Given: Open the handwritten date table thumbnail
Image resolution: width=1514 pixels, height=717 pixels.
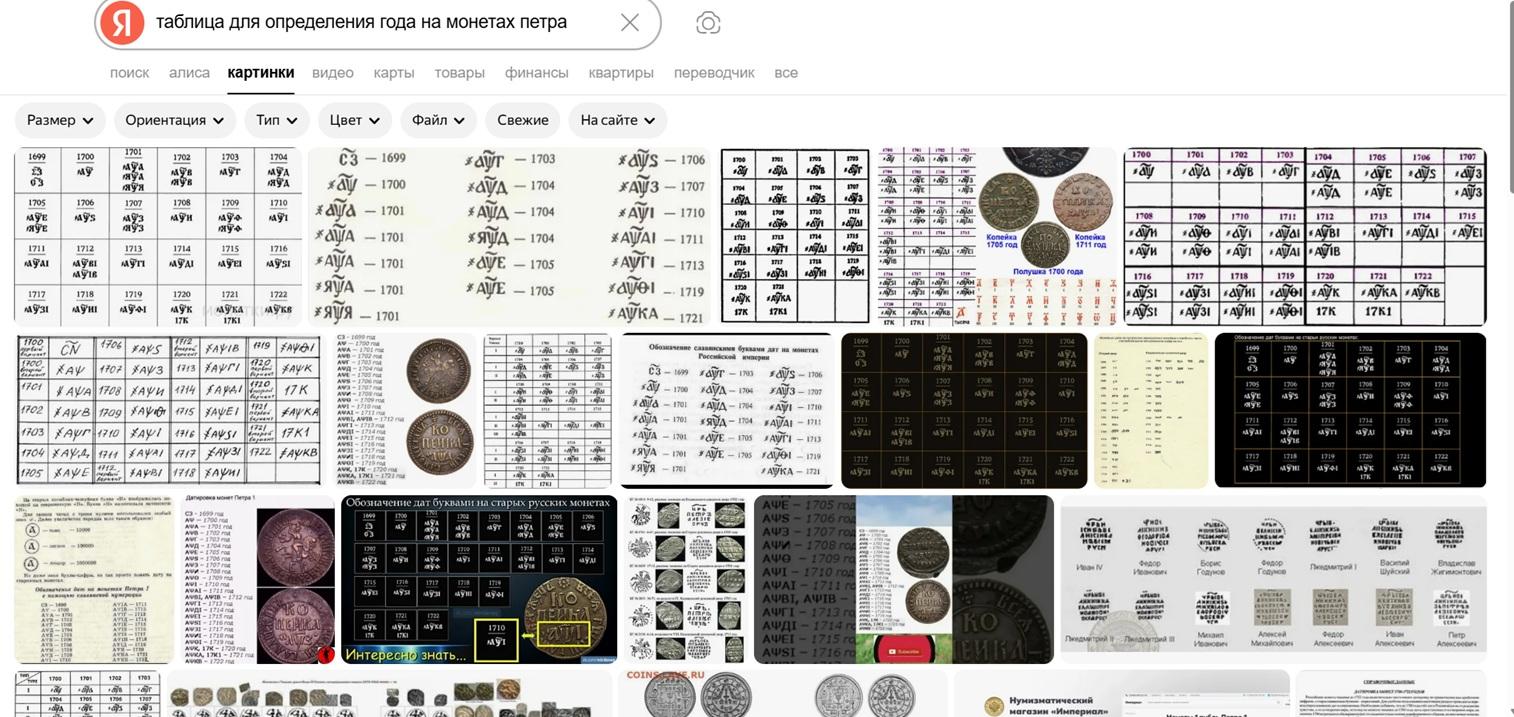Looking at the screenshot, I should [168, 410].
